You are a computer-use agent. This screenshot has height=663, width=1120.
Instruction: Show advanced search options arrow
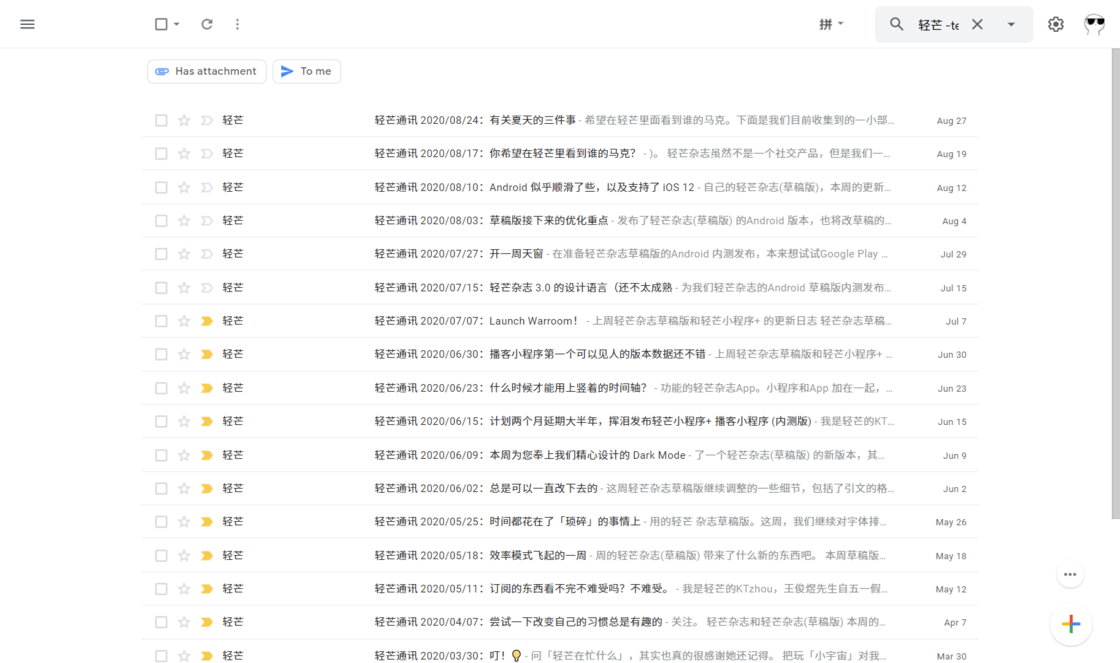tap(1011, 24)
